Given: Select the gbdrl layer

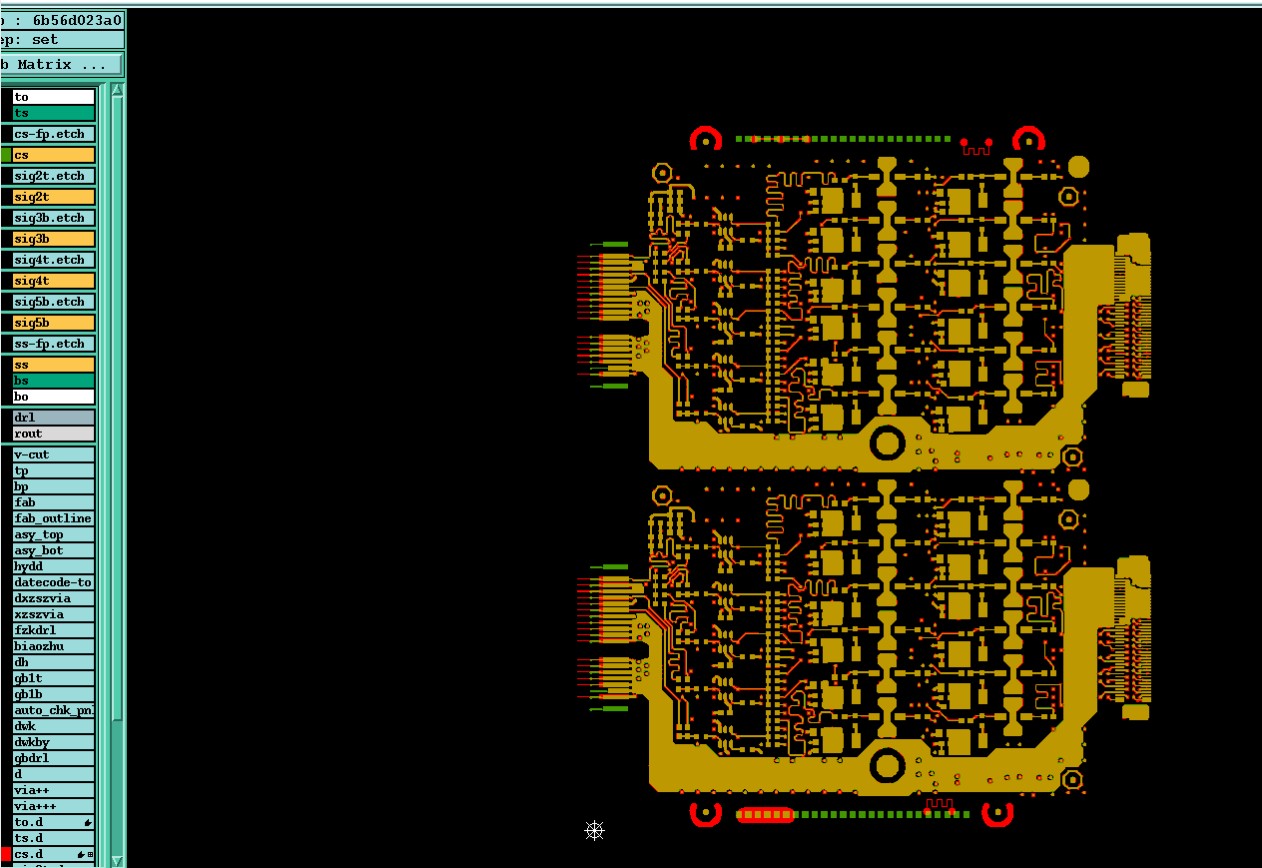Looking at the screenshot, I should click(x=54, y=759).
